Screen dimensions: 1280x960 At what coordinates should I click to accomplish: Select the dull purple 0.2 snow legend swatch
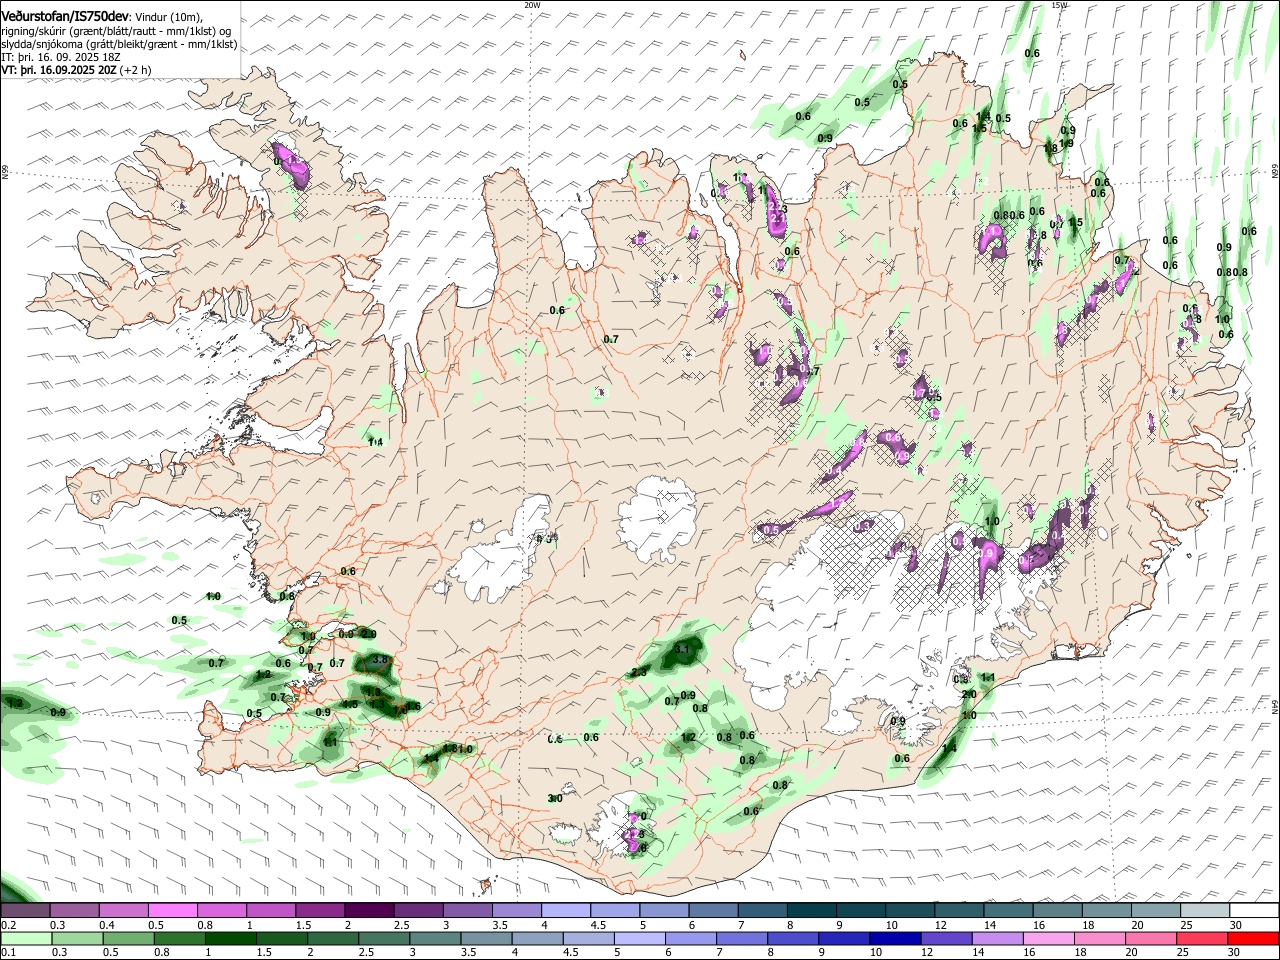click(x=25, y=910)
